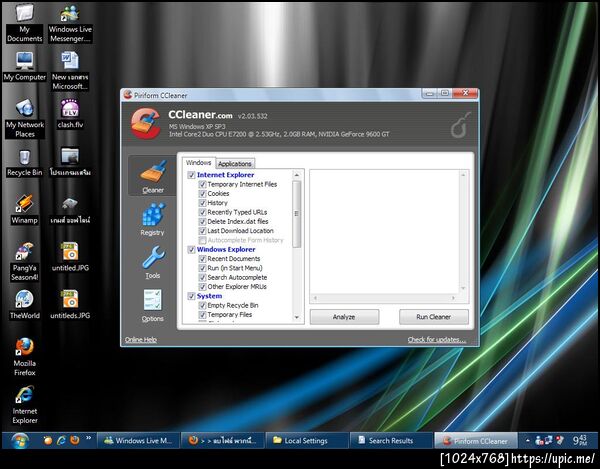Screen dimensions: 600x469
Task: Switch to Search Results taskbar button
Action: point(391,440)
